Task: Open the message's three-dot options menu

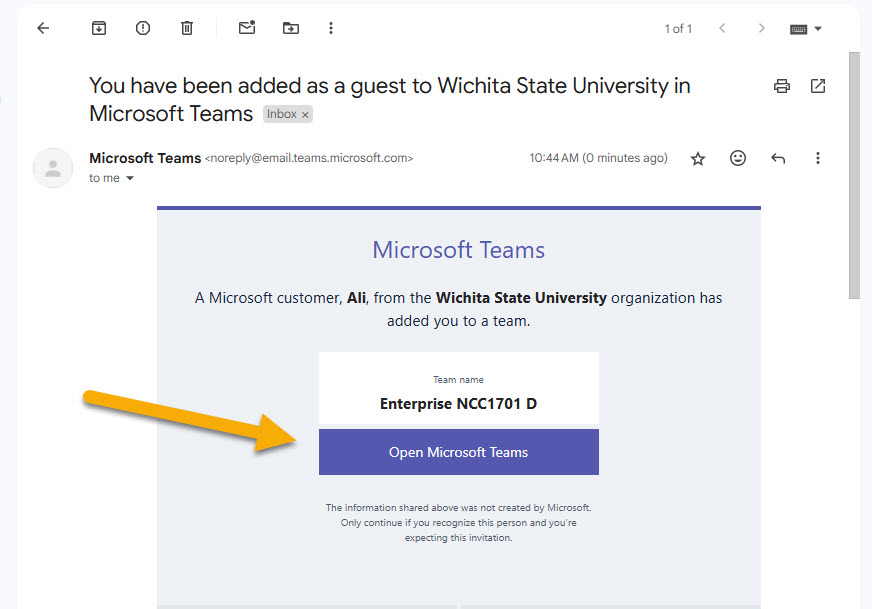Action: coord(818,158)
